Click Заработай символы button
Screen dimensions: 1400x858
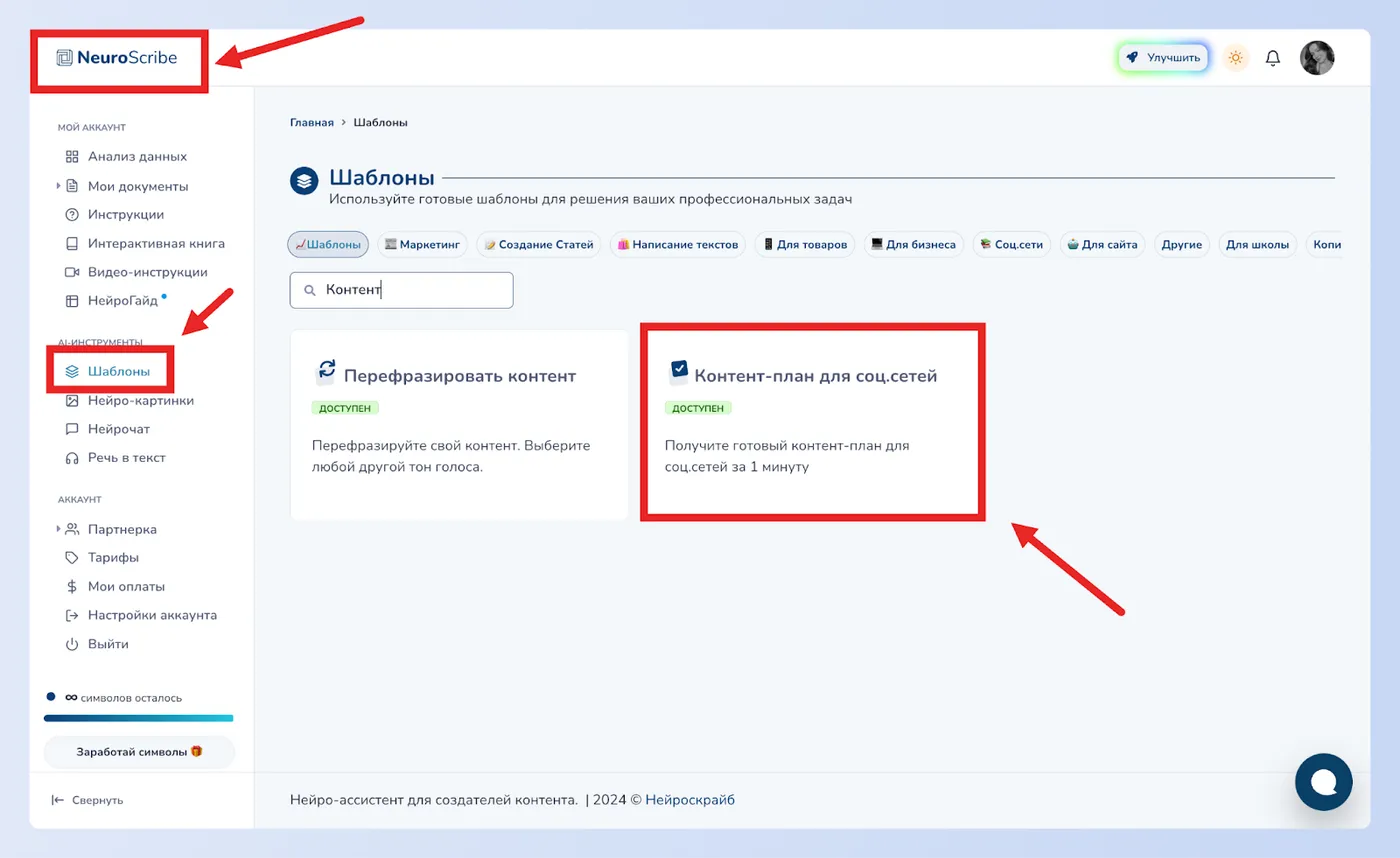tap(139, 751)
